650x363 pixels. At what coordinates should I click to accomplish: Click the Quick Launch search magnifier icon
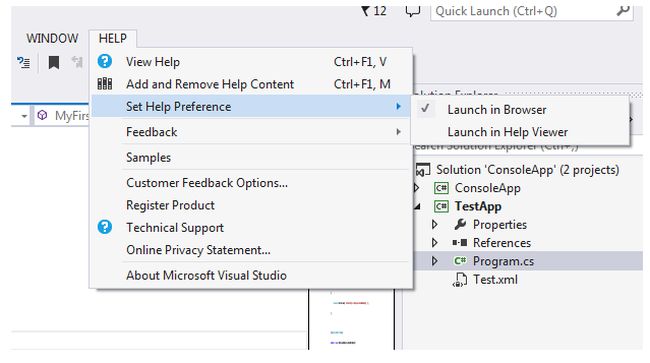(623, 11)
